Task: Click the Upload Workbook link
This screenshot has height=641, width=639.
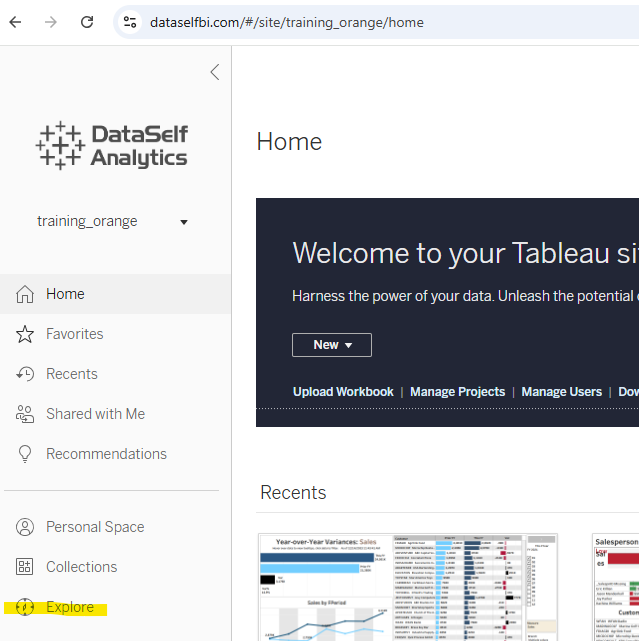Action: click(x=343, y=392)
